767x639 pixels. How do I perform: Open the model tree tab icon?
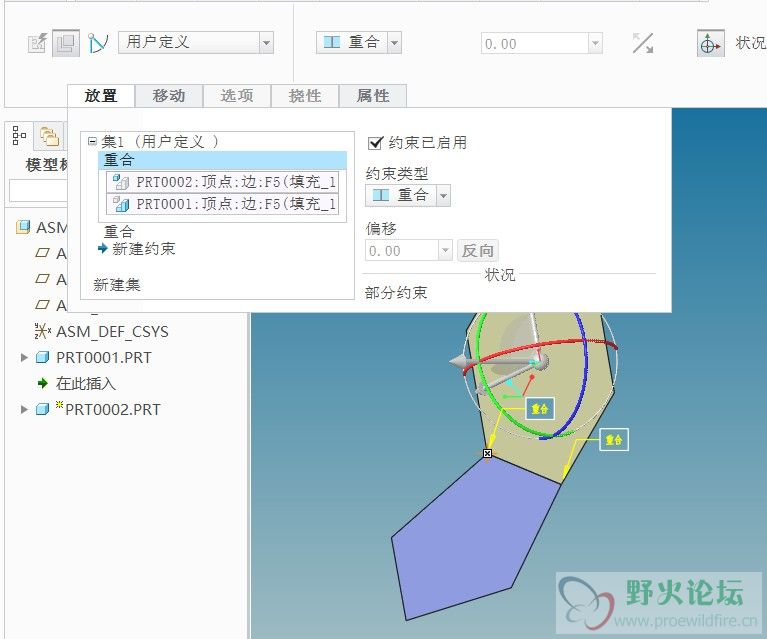19,136
